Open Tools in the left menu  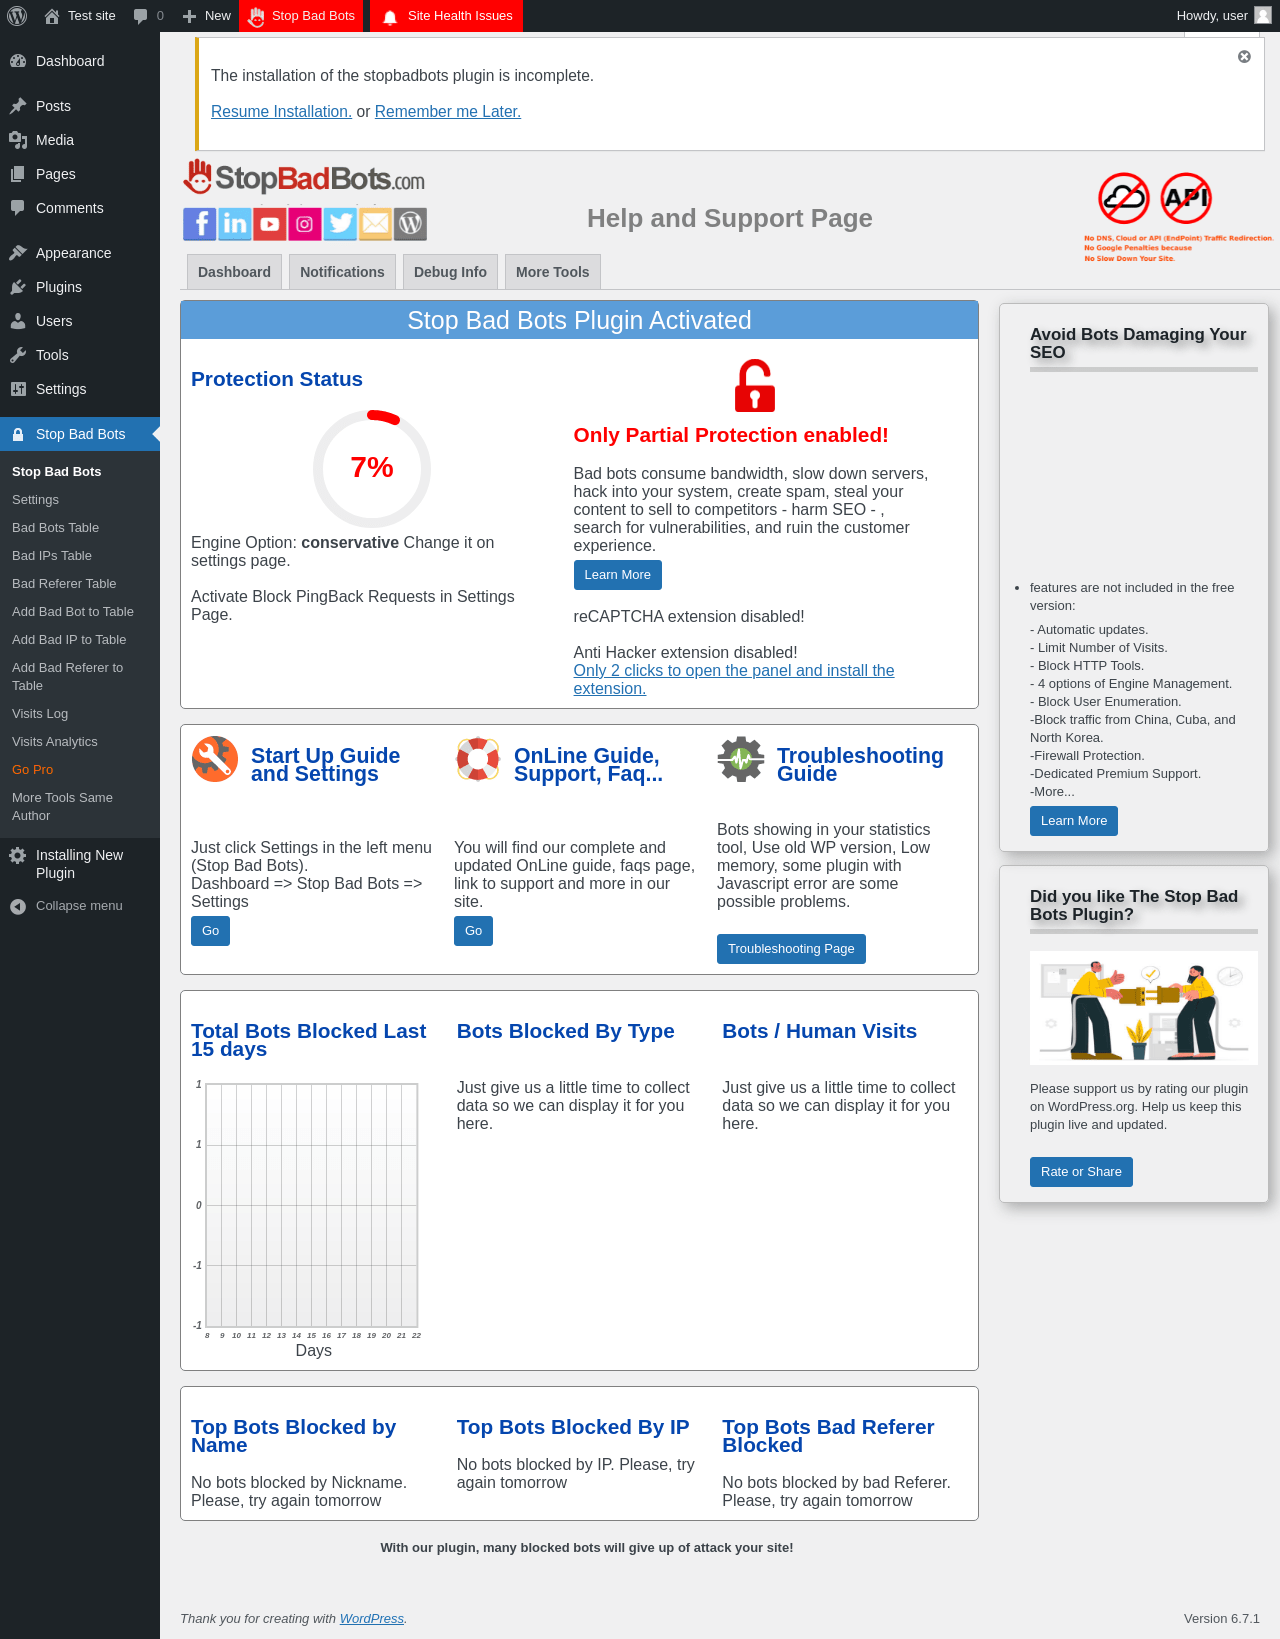(x=80, y=355)
